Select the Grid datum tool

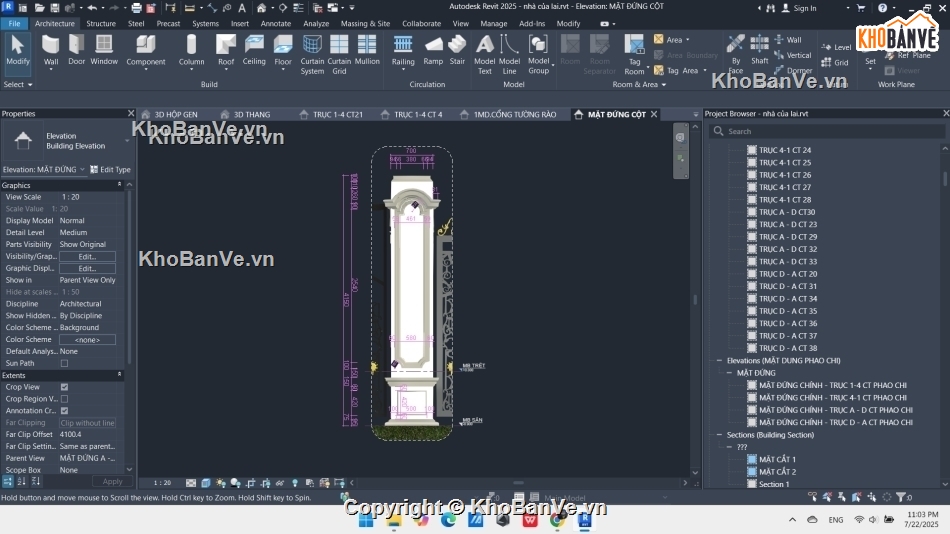point(835,62)
